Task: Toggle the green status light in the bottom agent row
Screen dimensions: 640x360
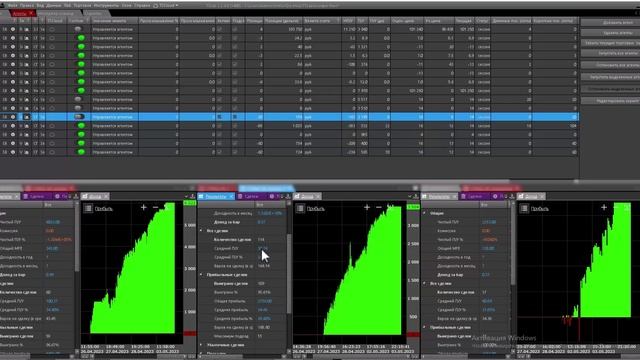Action: pos(81,152)
